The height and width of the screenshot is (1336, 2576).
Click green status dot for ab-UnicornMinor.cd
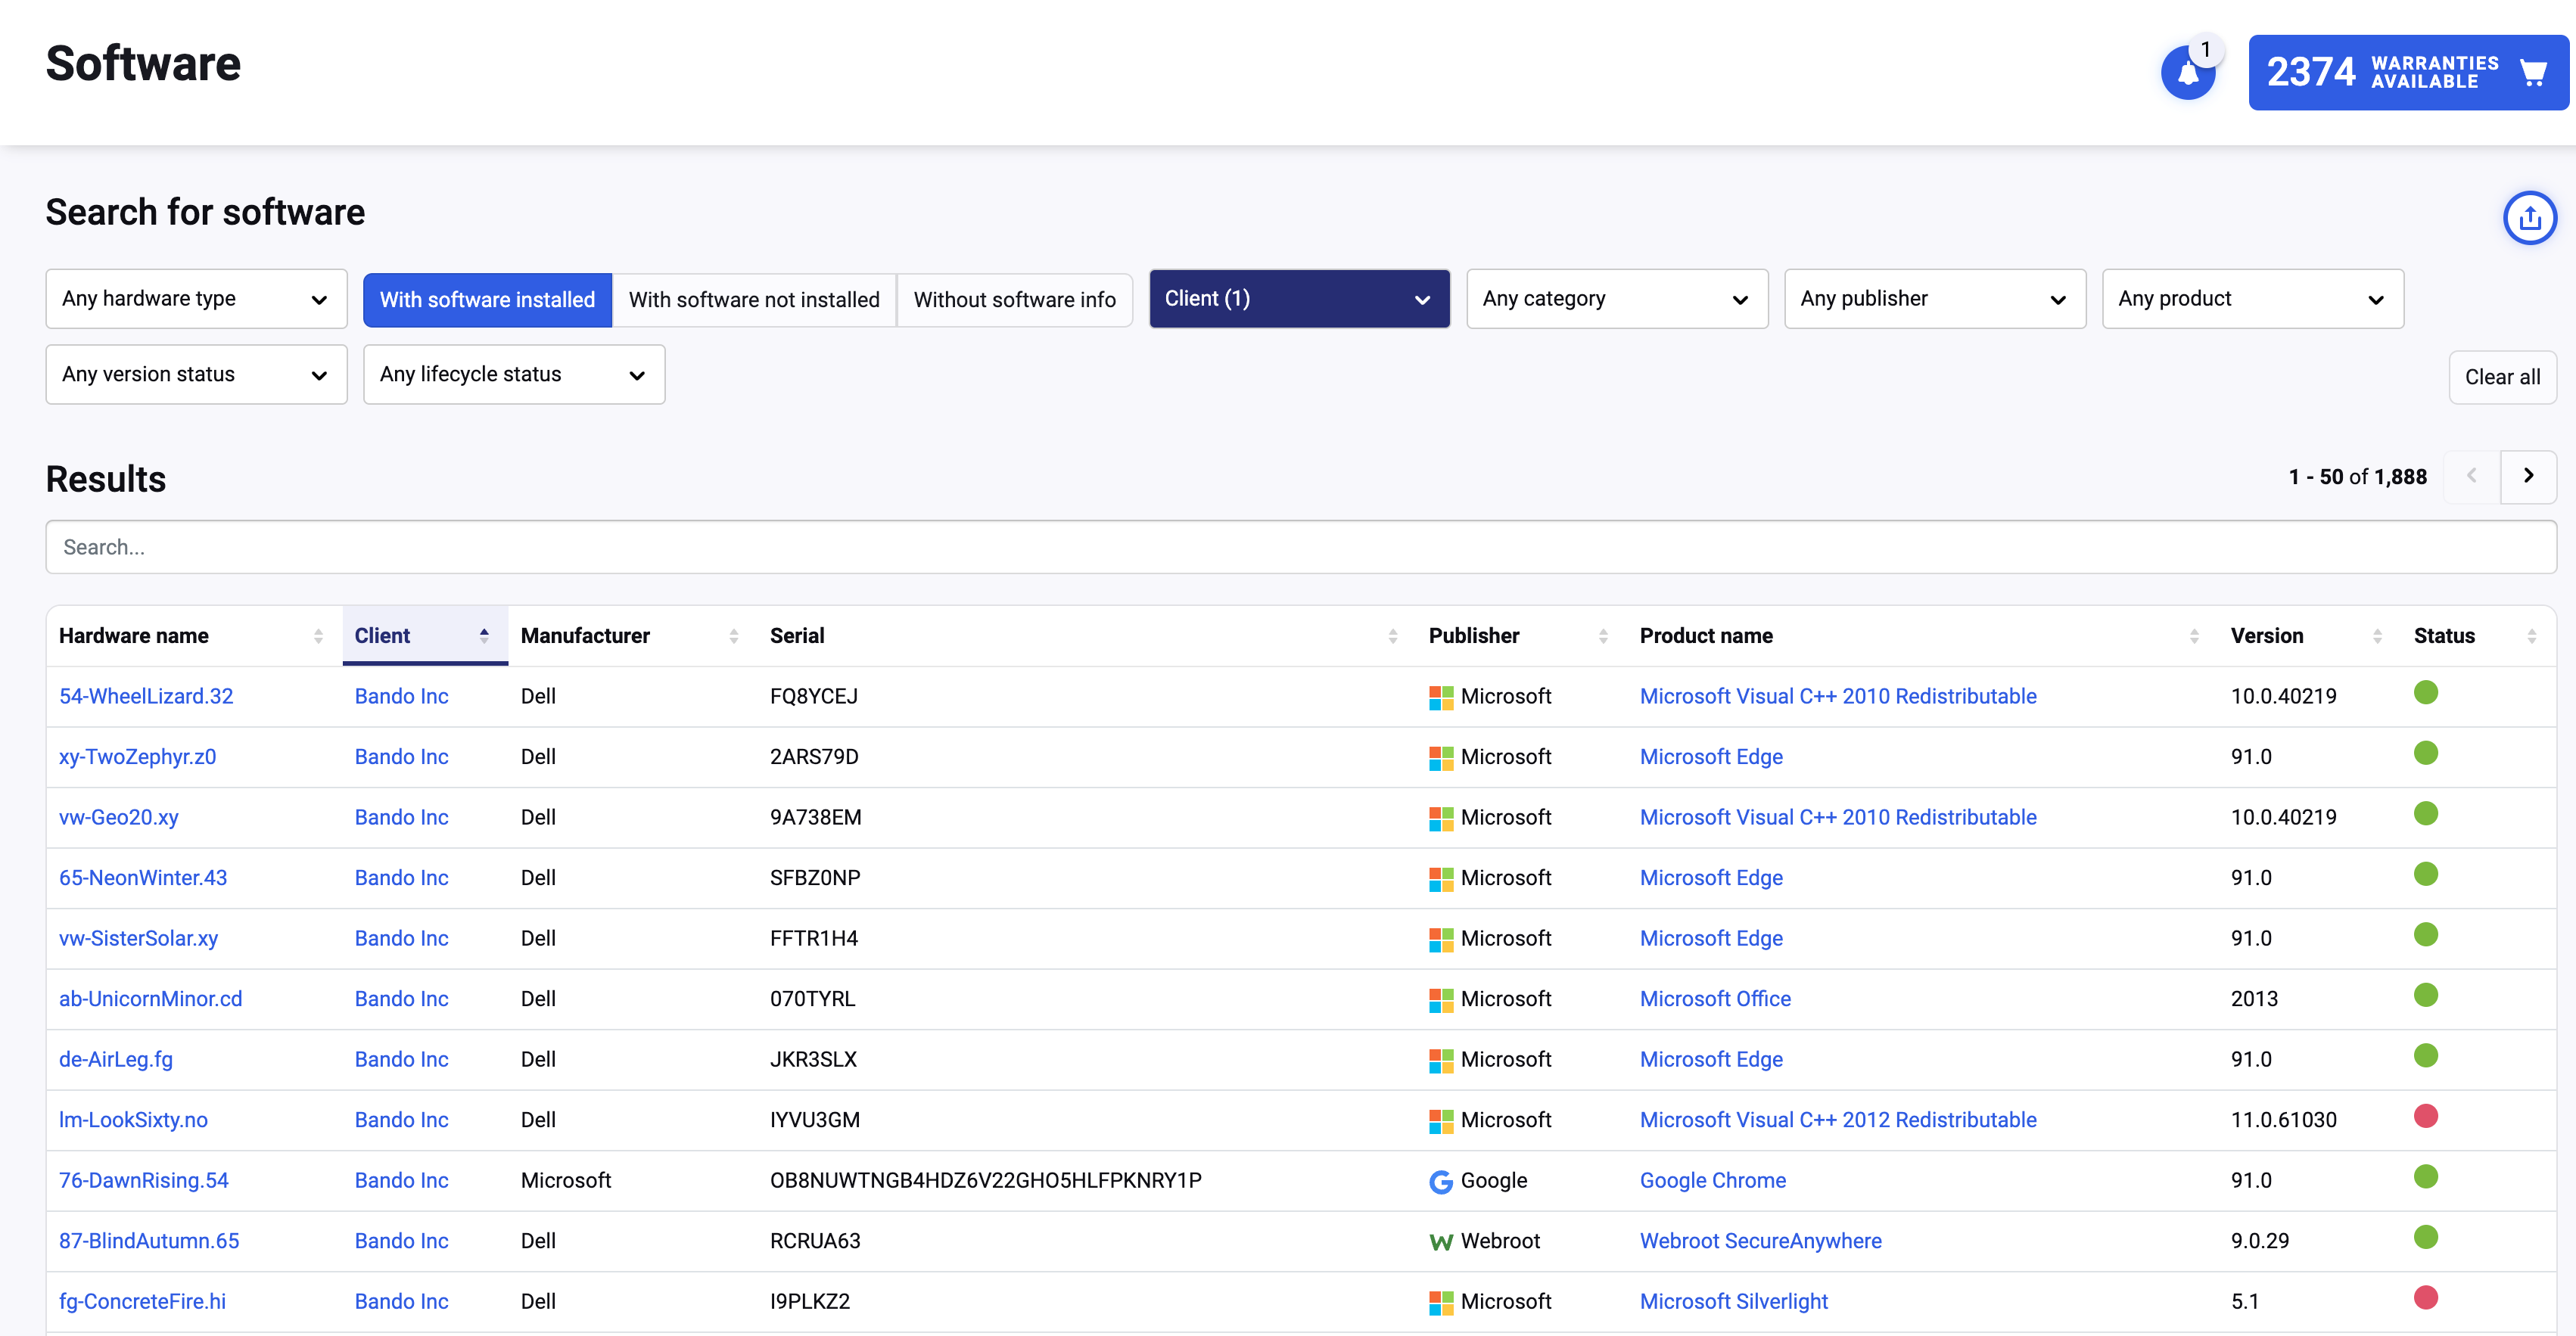[x=2426, y=995]
